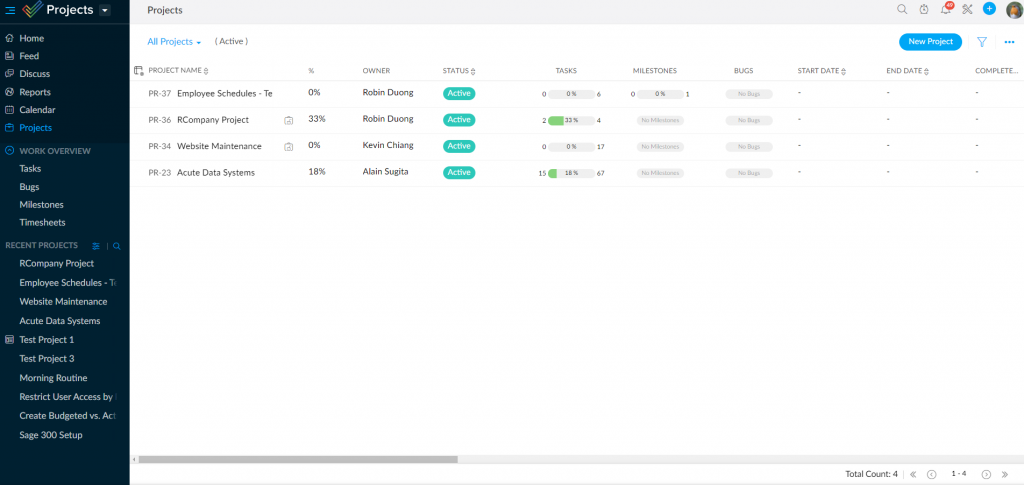The width and height of the screenshot is (1024, 485).
Task: Open the filter funnel icon
Action: point(982,42)
